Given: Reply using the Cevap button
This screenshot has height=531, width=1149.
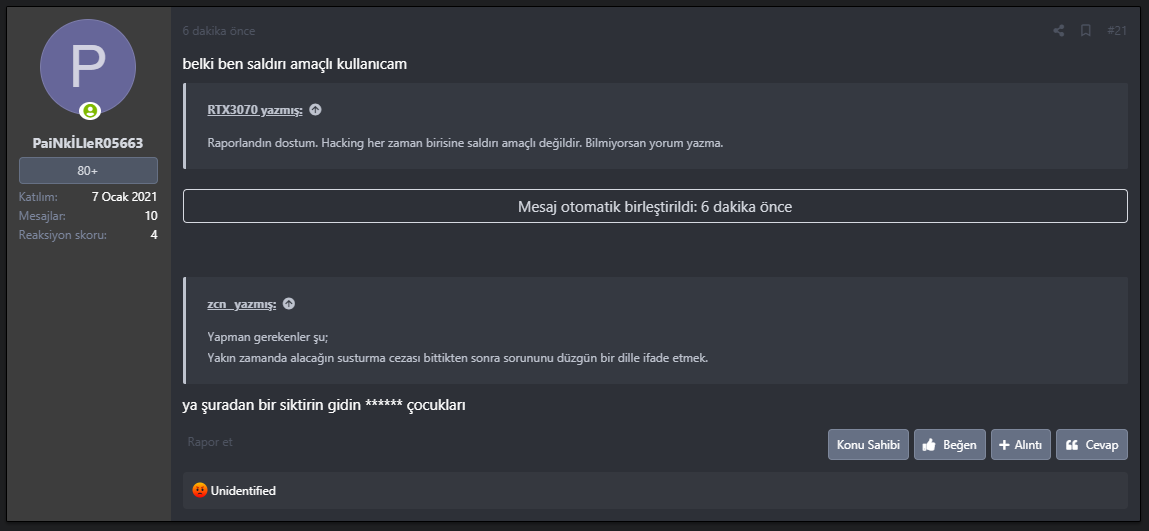Looking at the screenshot, I should 1091,445.
